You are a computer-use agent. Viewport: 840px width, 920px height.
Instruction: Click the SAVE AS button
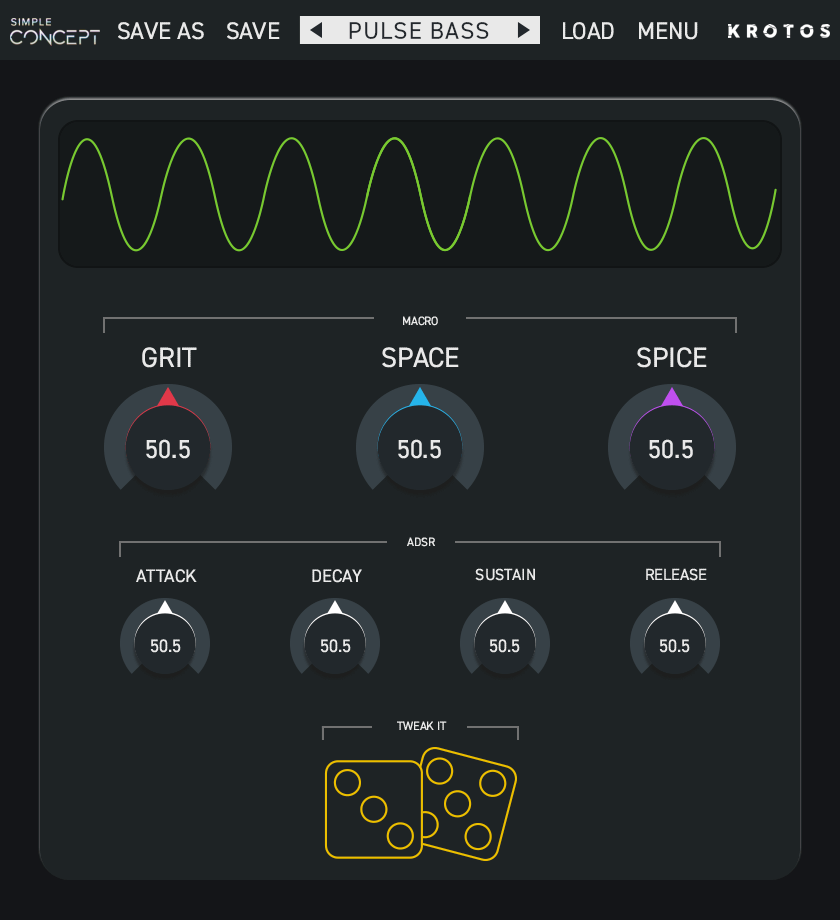161,31
